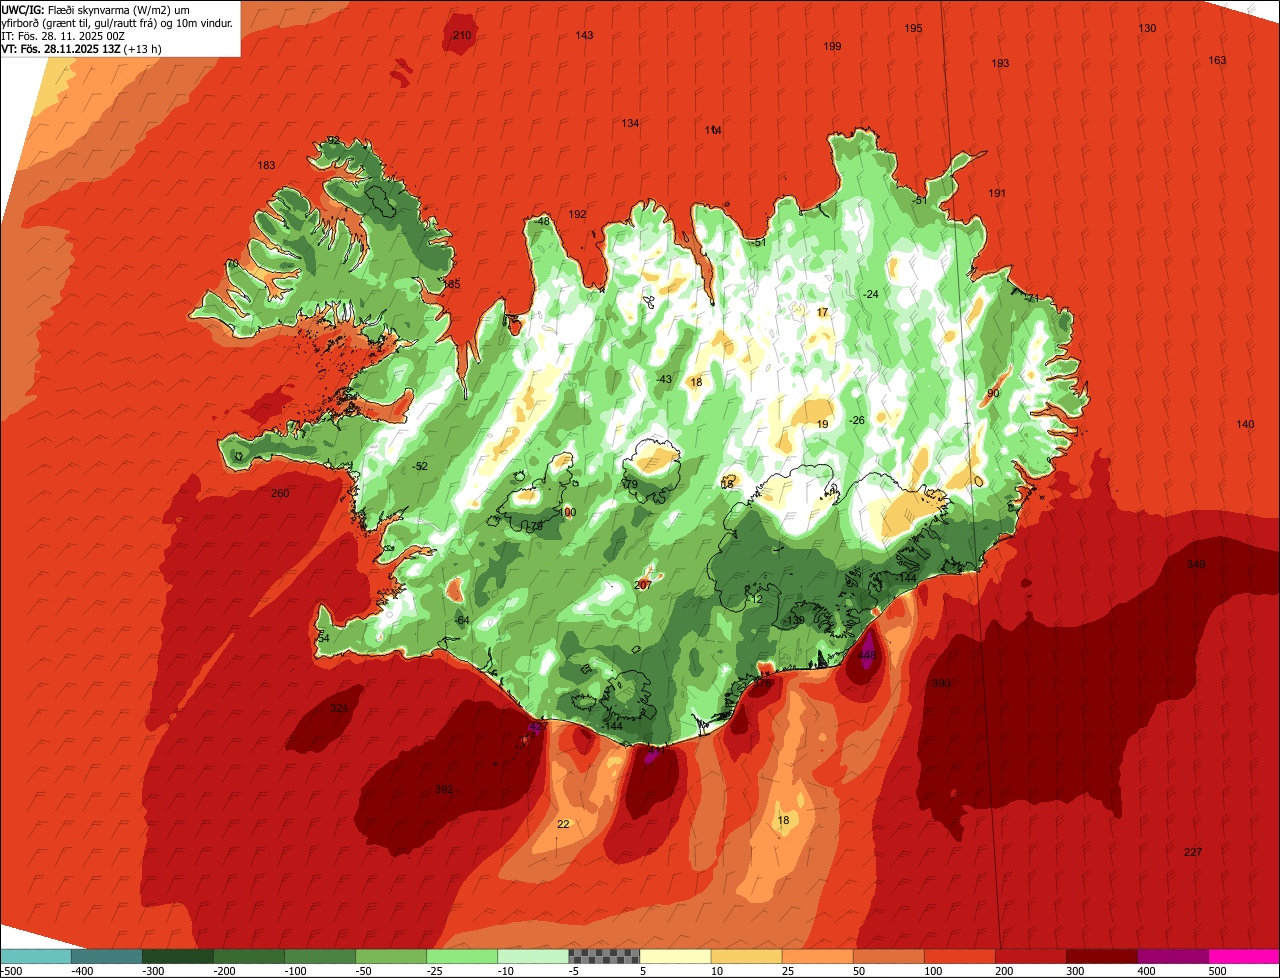This screenshot has width=1280, height=978.
Task: Select the -100 to -50 green legend swatch
Action: 320,956
